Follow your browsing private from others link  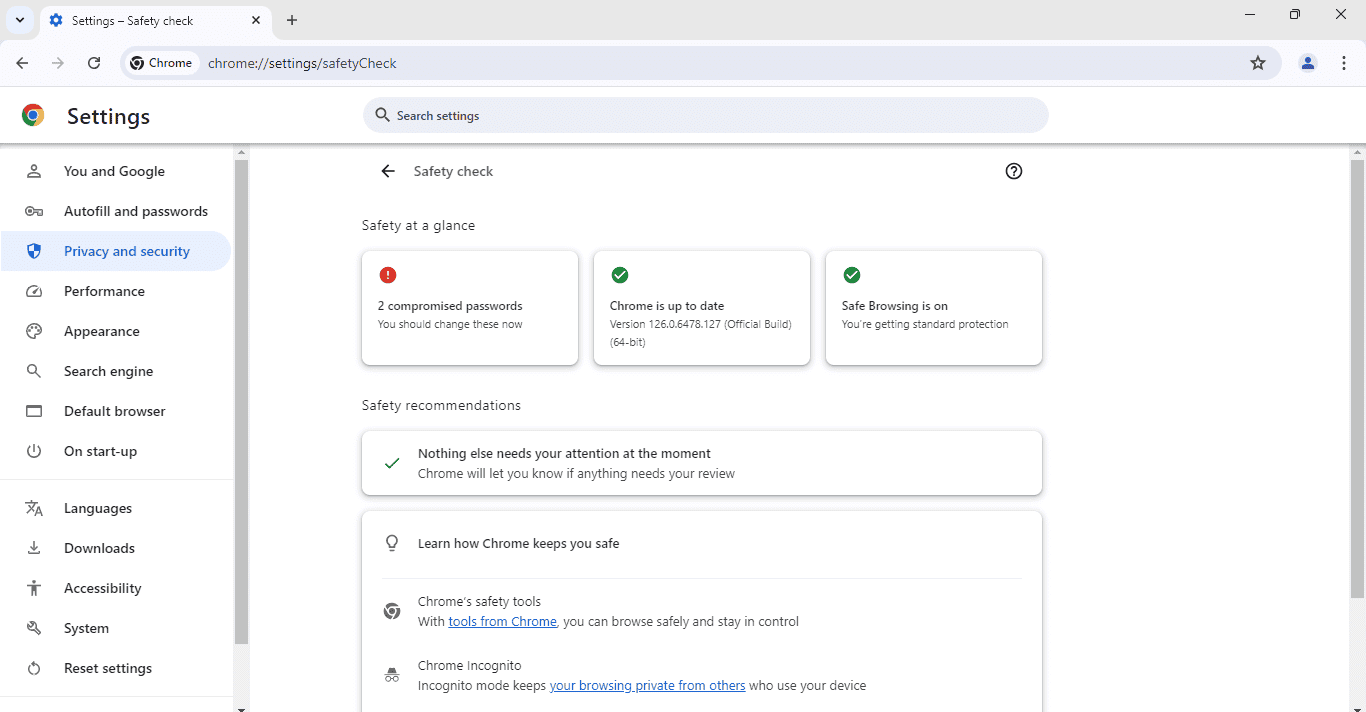point(647,685)
